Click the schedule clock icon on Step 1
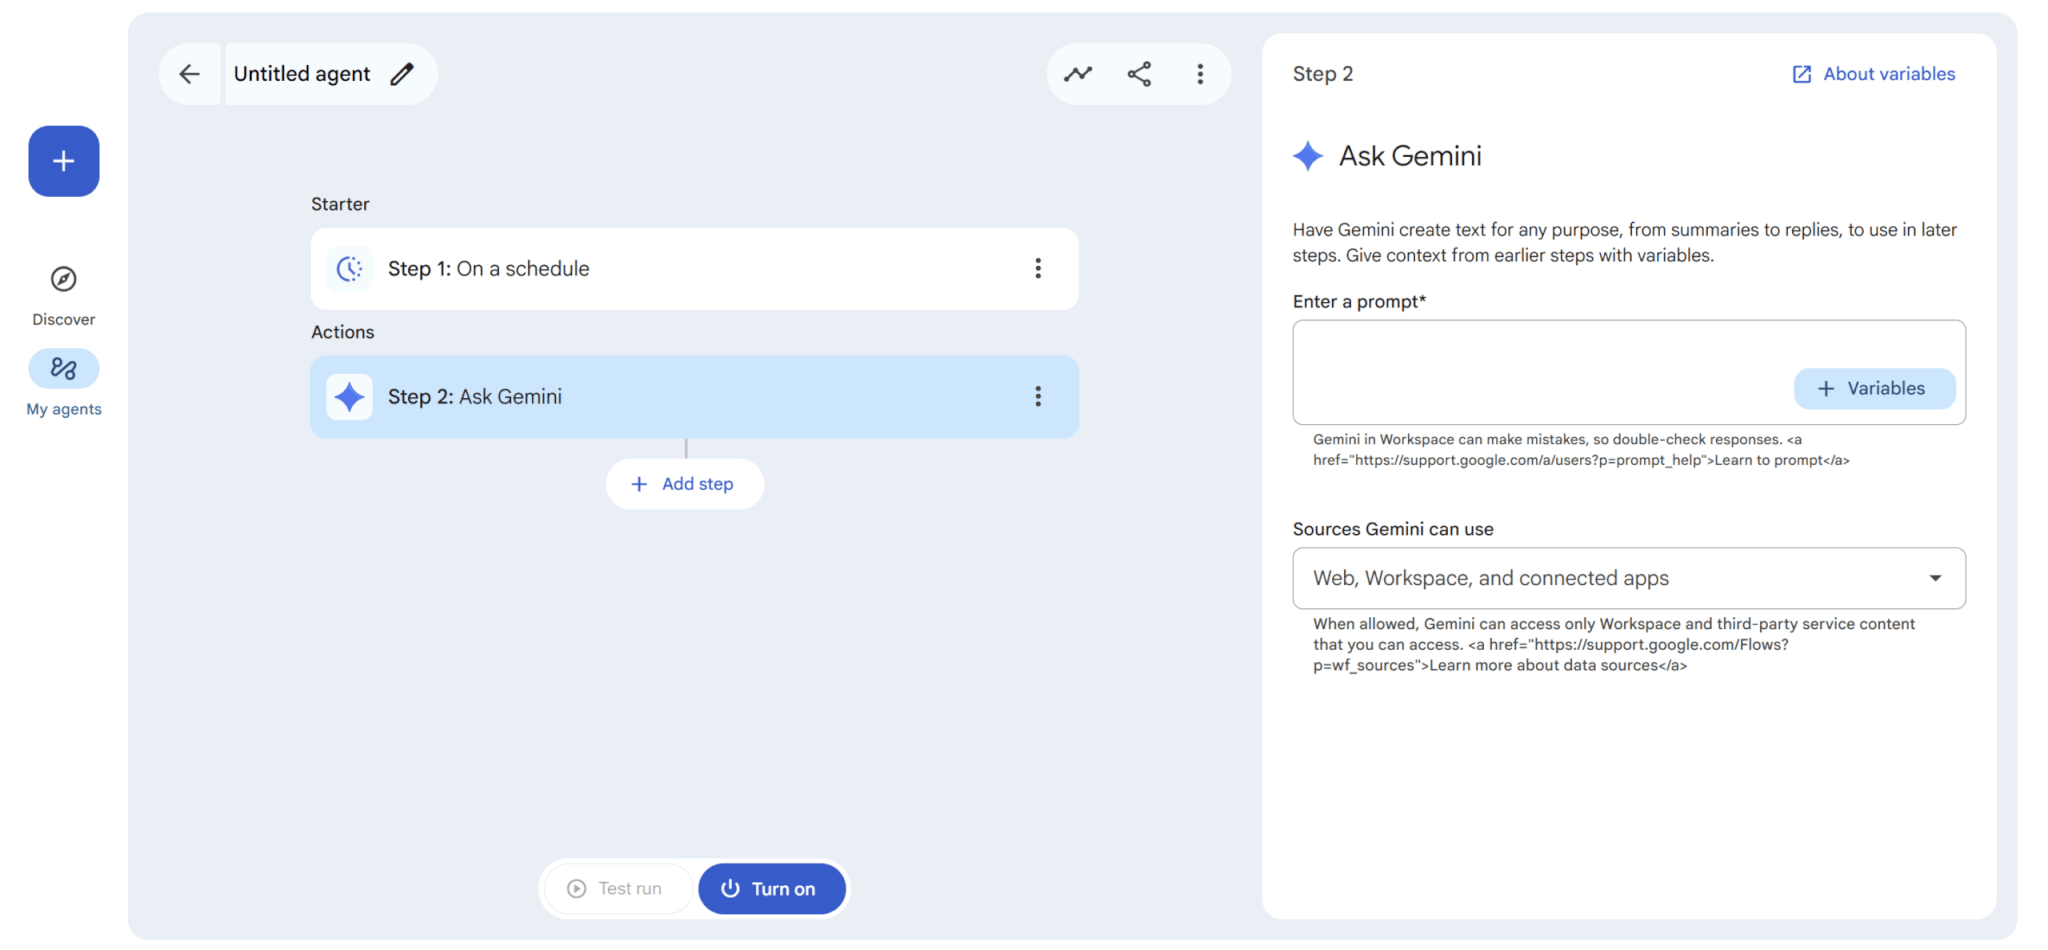This screenshot has width=2048, height=950. [349, 269]
